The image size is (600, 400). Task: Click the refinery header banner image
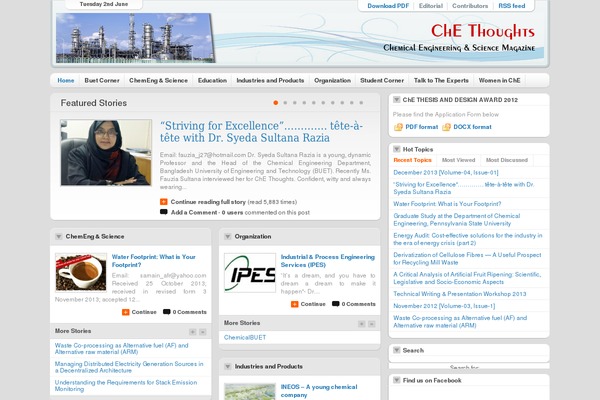point(135,38)
